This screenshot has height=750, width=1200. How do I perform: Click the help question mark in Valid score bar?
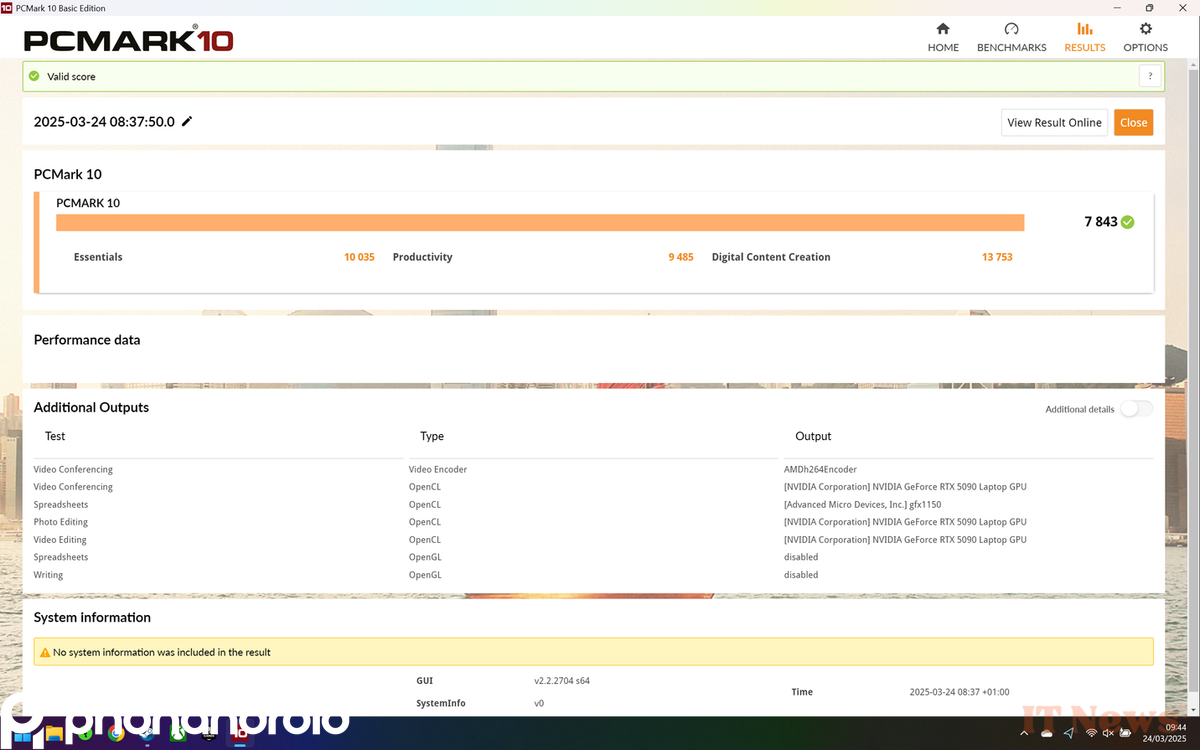(x=1150, y=76)
